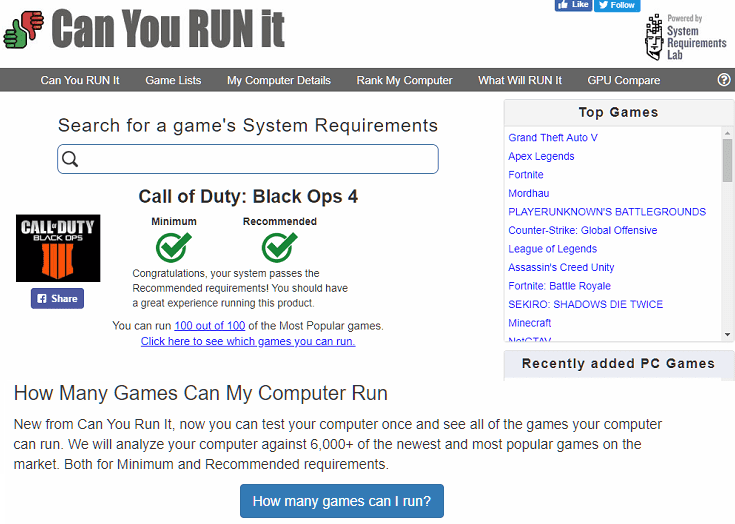Open the Game Lists menu
Image resolution: width=735 pixels, height=524 pixels.
click(173, 80)
